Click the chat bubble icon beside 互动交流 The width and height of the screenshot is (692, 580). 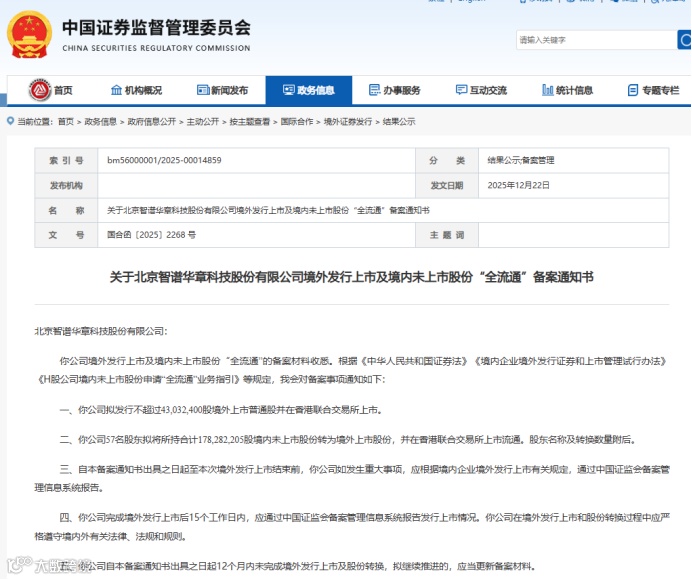pos(461,90)
